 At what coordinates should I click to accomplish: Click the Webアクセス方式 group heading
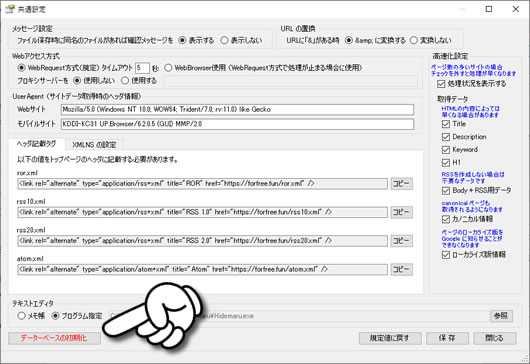pos(36,56)
